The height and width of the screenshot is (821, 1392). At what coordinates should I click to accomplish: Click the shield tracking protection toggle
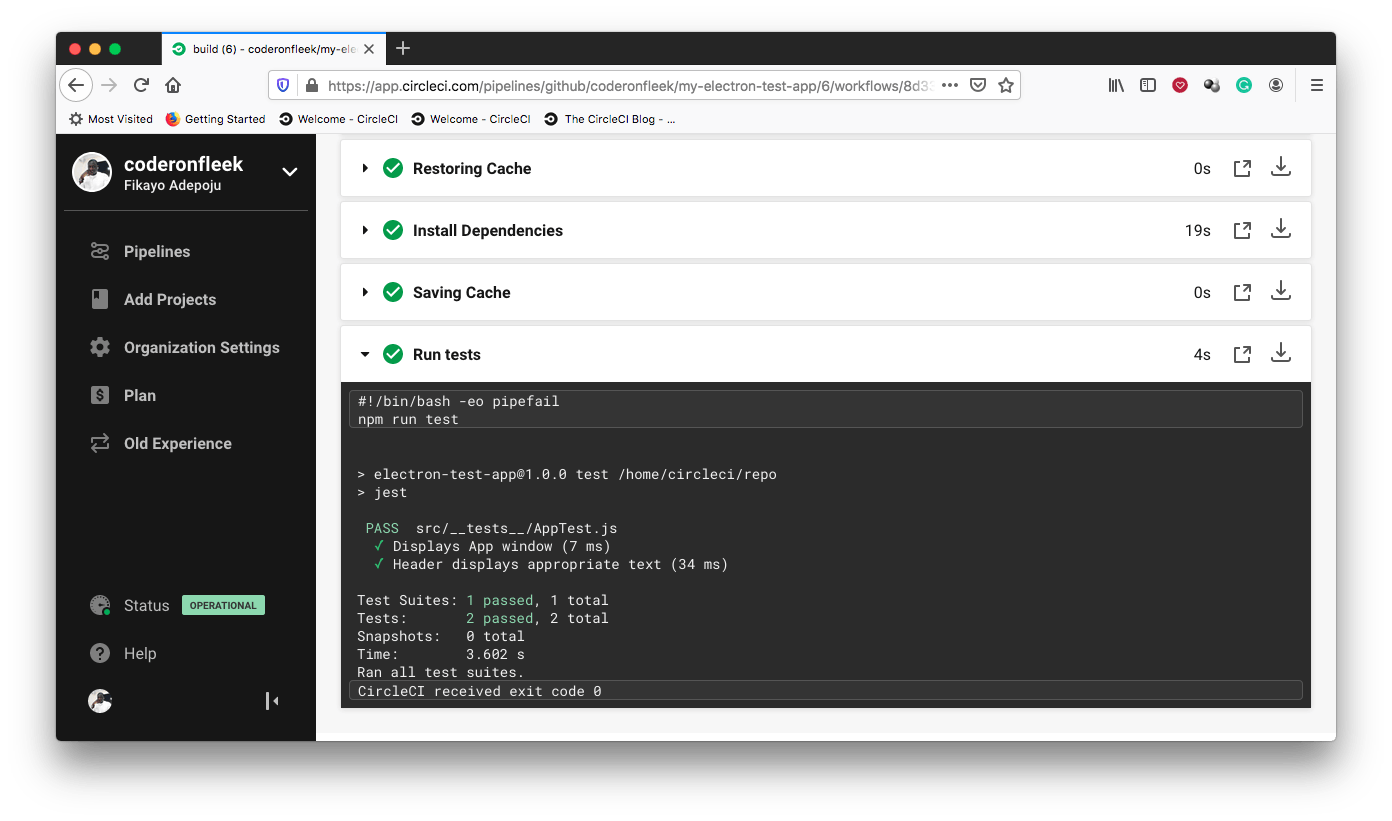tap(283, 85)
